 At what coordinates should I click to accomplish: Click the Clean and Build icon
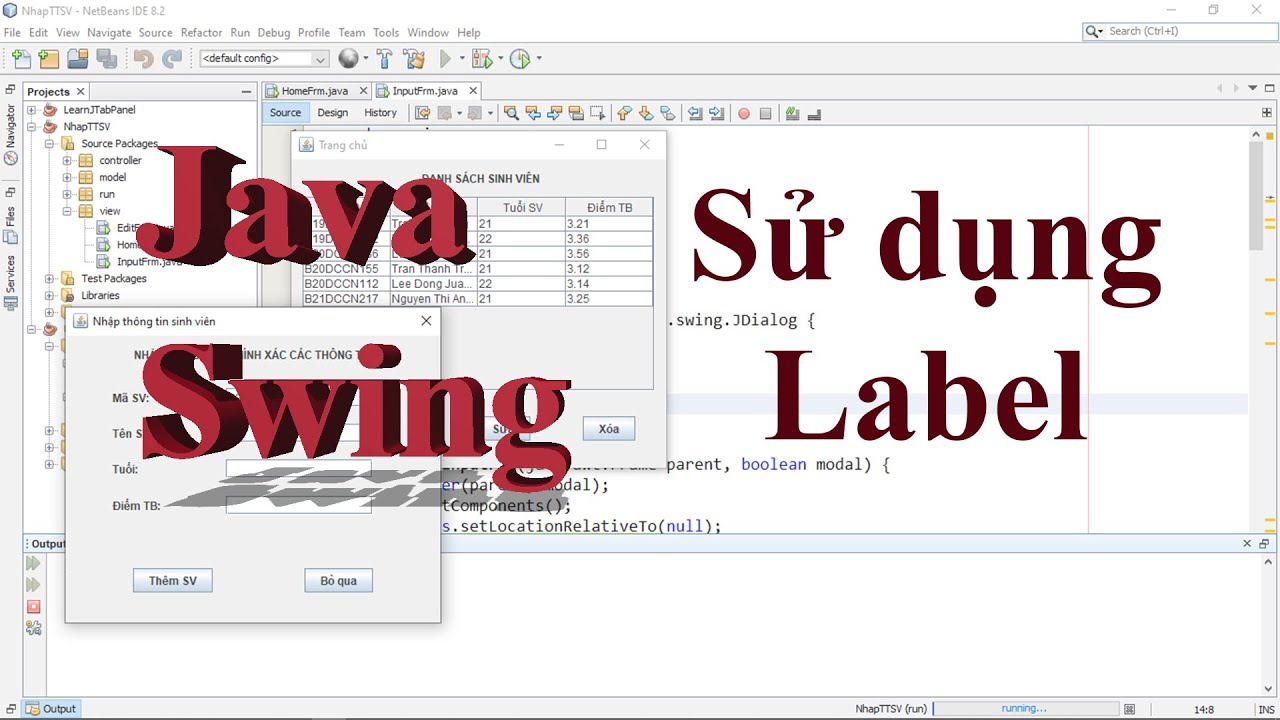(414, 59)
